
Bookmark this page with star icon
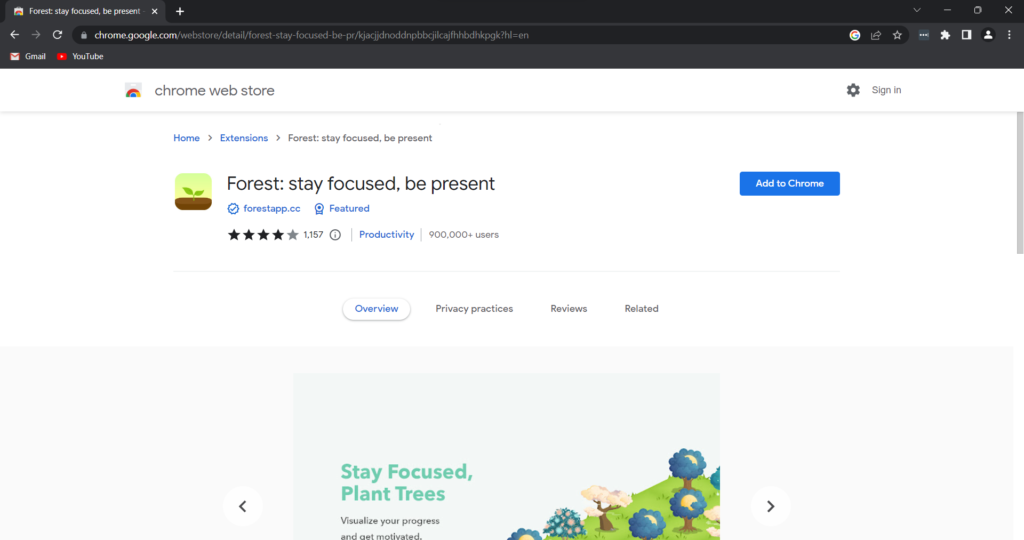click(897, 35)
